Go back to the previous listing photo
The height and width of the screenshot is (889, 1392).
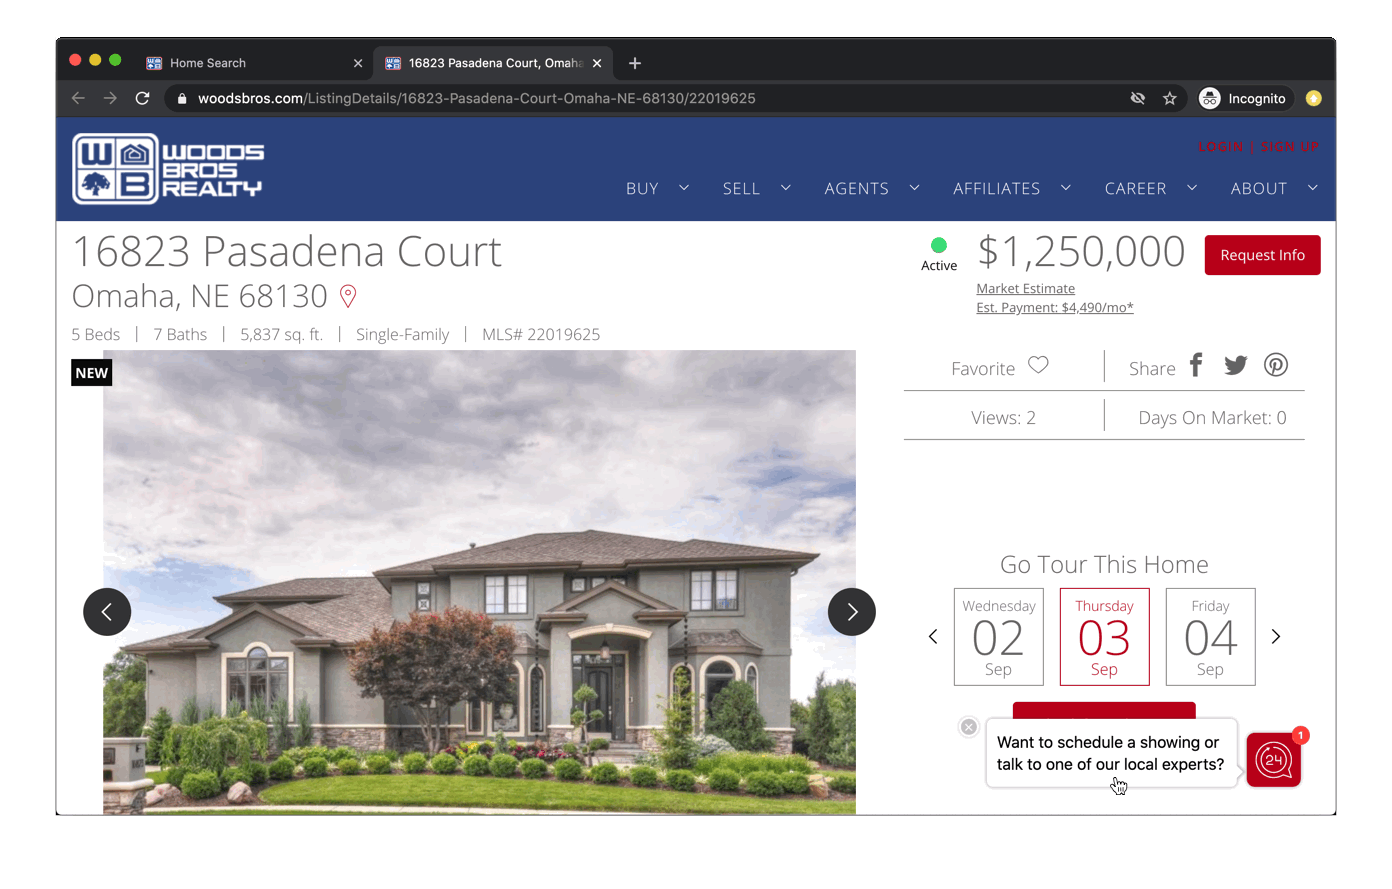tap(107, 611)
